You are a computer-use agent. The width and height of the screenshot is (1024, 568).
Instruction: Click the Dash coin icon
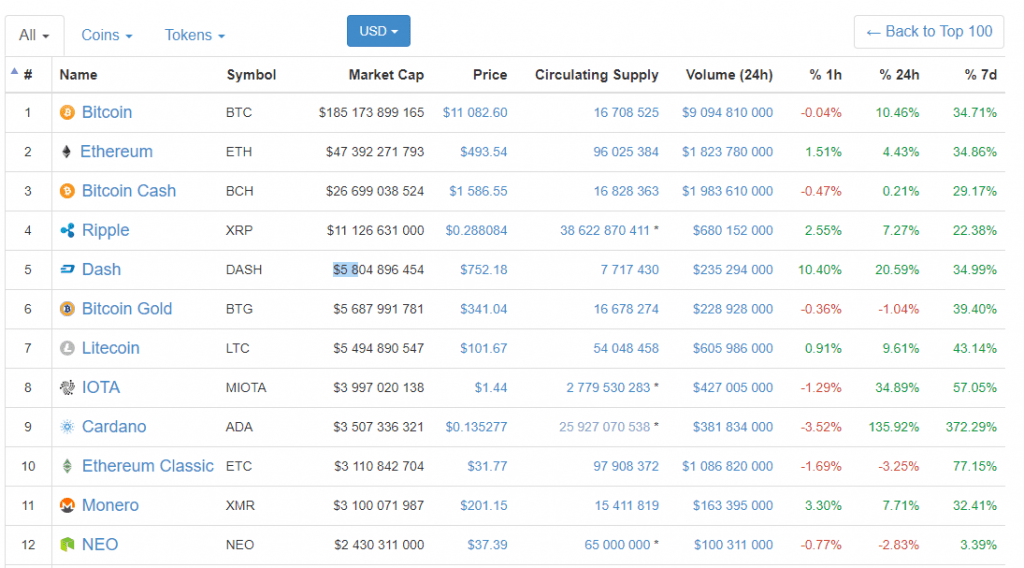(x=68, y=270)
